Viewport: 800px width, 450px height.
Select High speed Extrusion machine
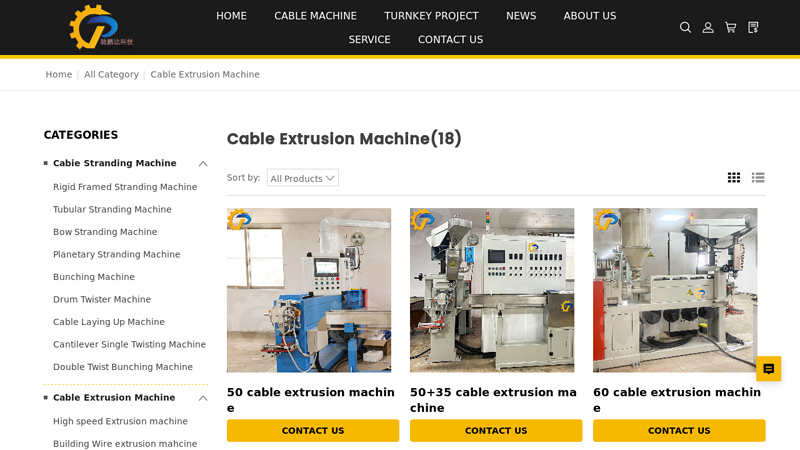point(120,421)
